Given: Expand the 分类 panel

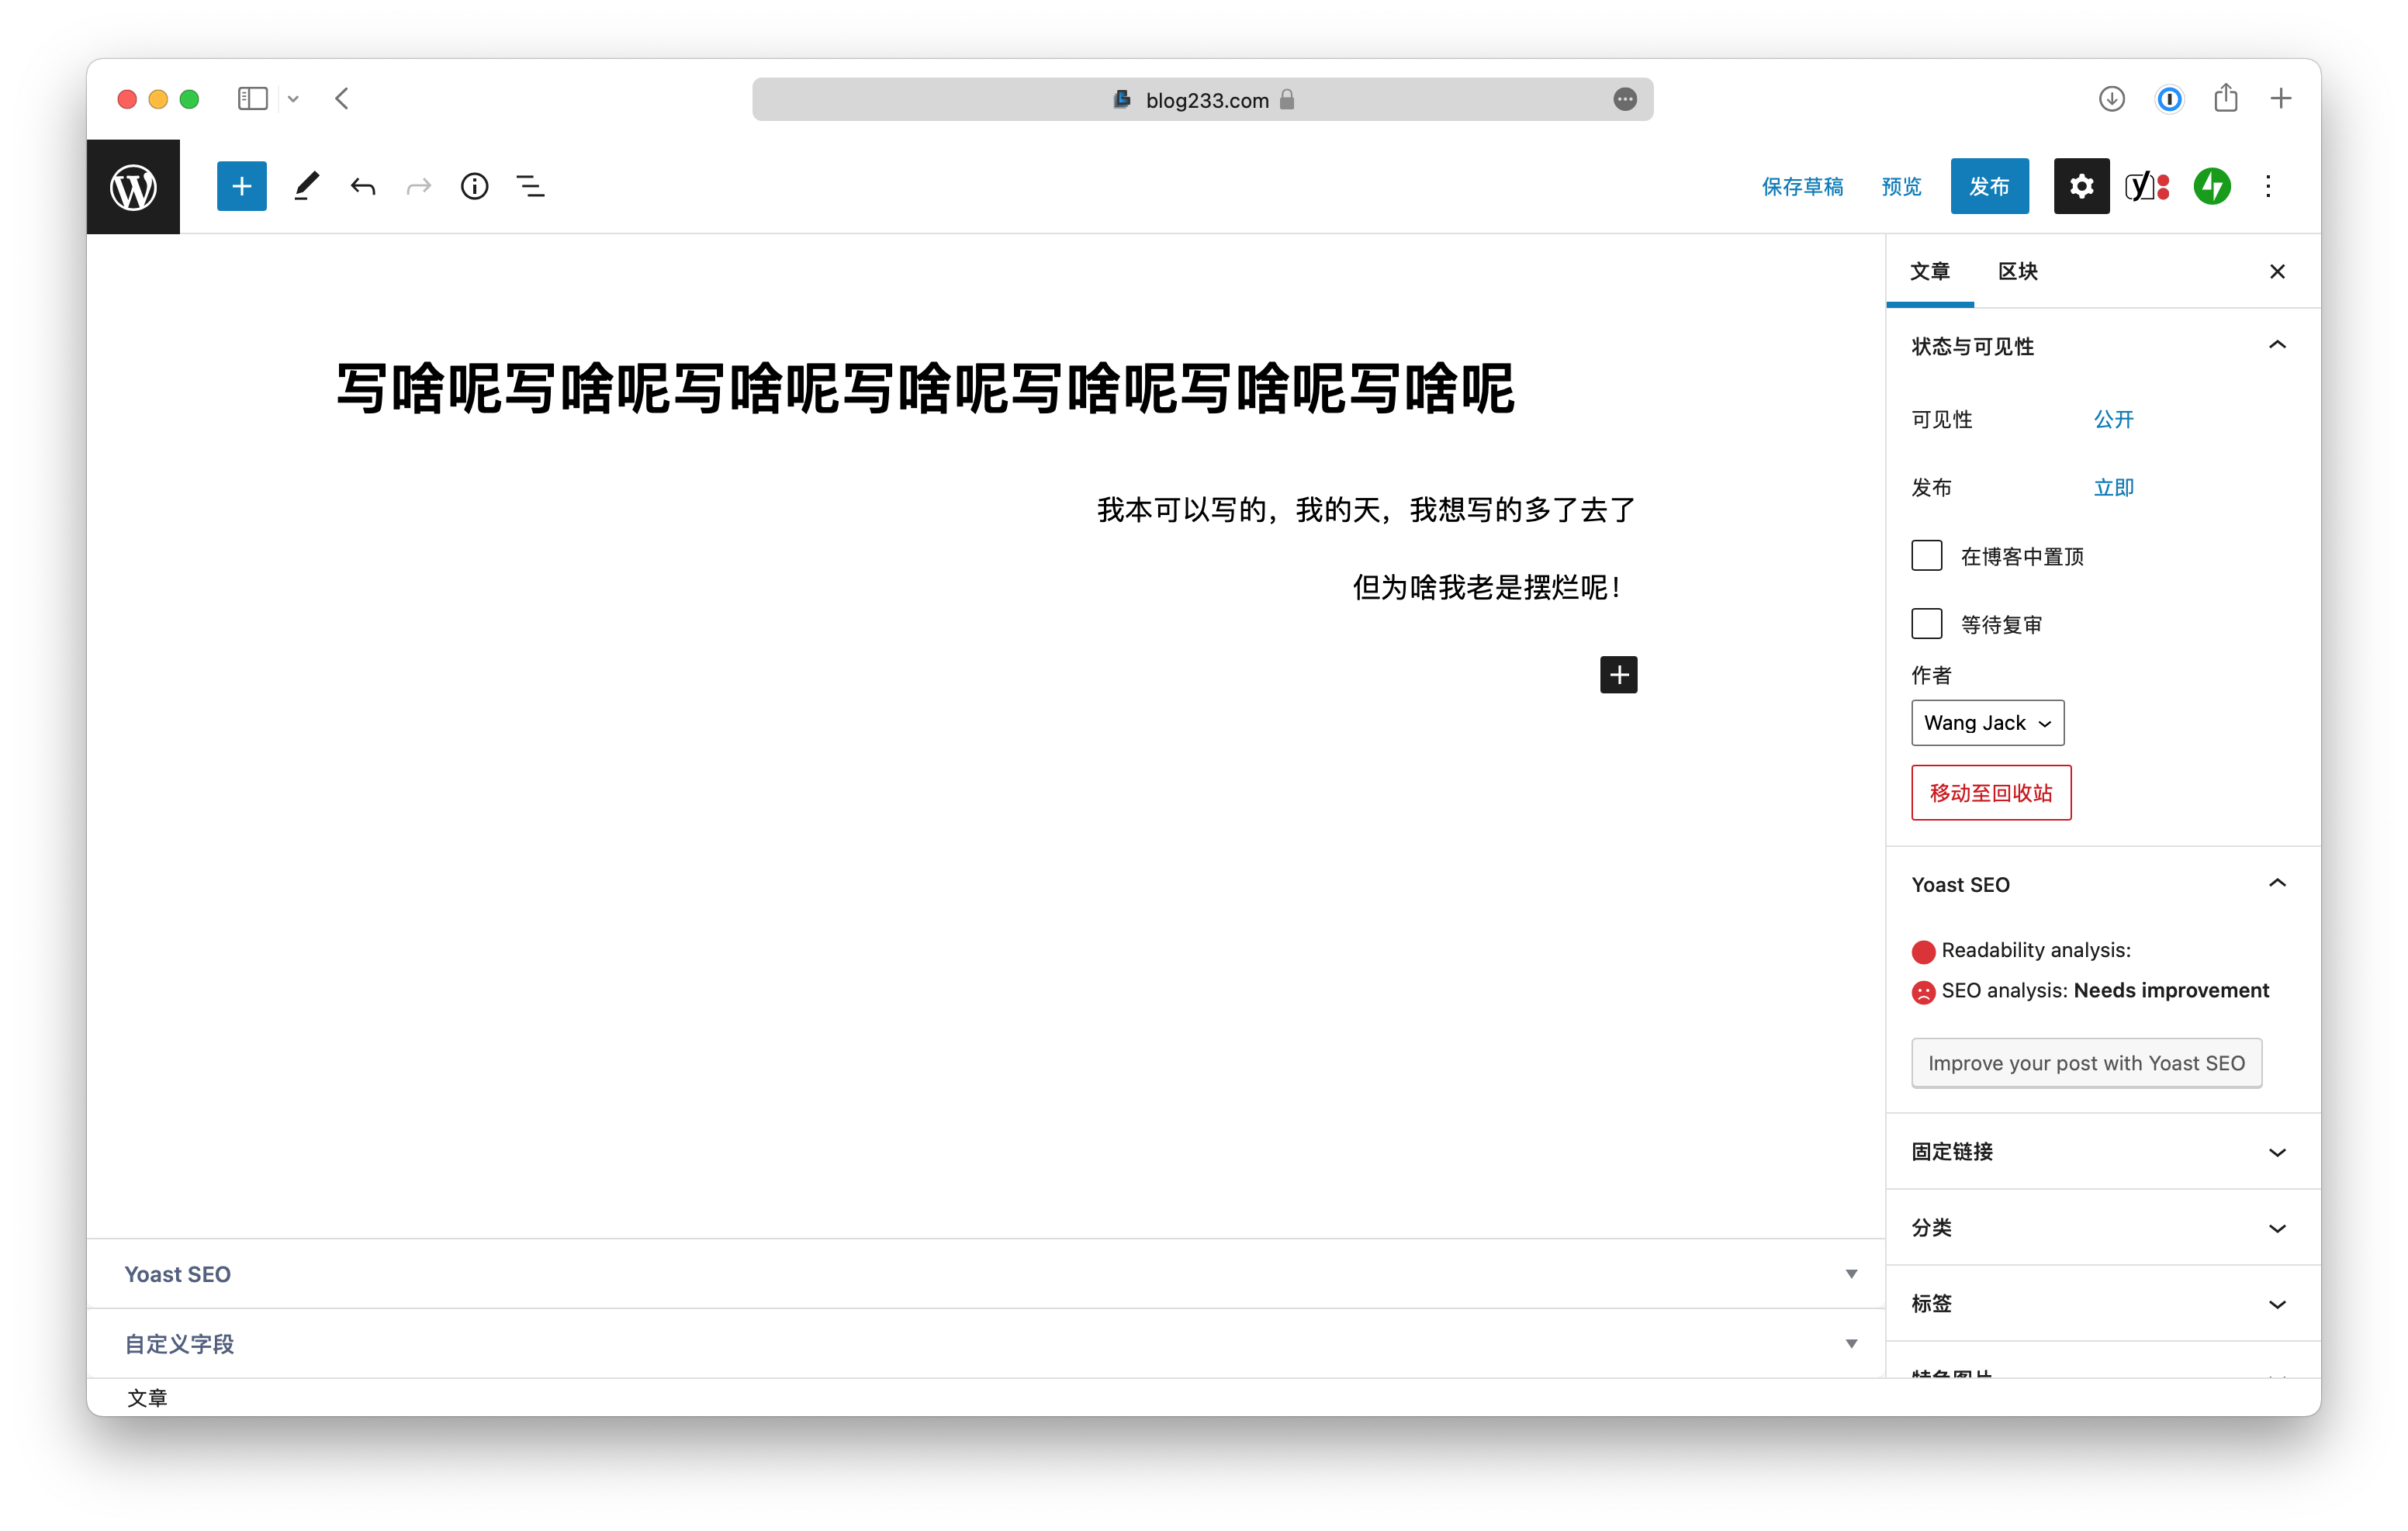Looking at the screenshot, I should [2102, 1227].
